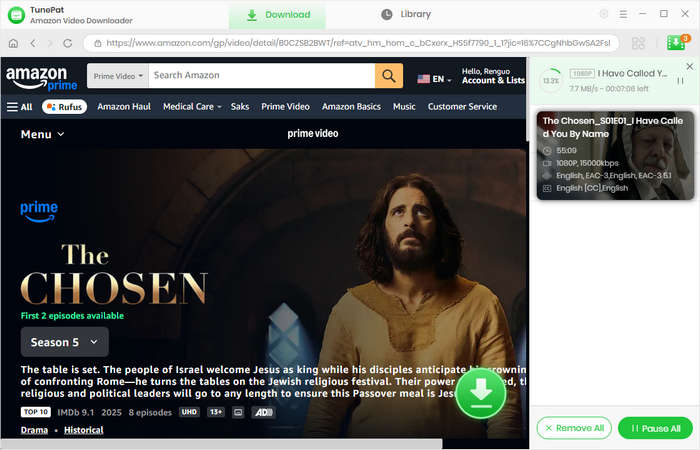The width and height of the screenshot is (700, 450).
Task: Go to the TunePat home page
Action: pyautogui.click(x=13, y=43)
